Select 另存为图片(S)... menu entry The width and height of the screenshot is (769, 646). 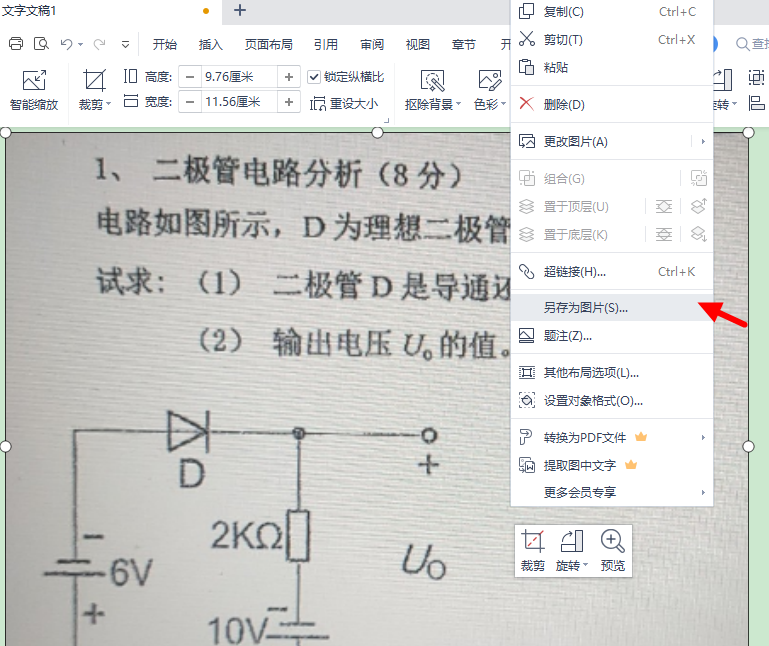point(612,308)
